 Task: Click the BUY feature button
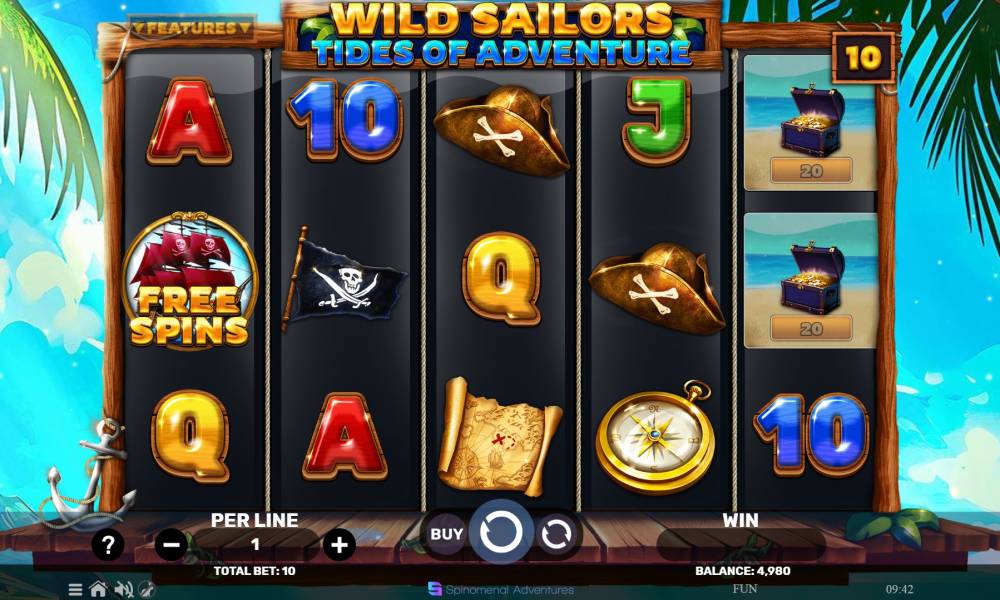tap(446, 534)
